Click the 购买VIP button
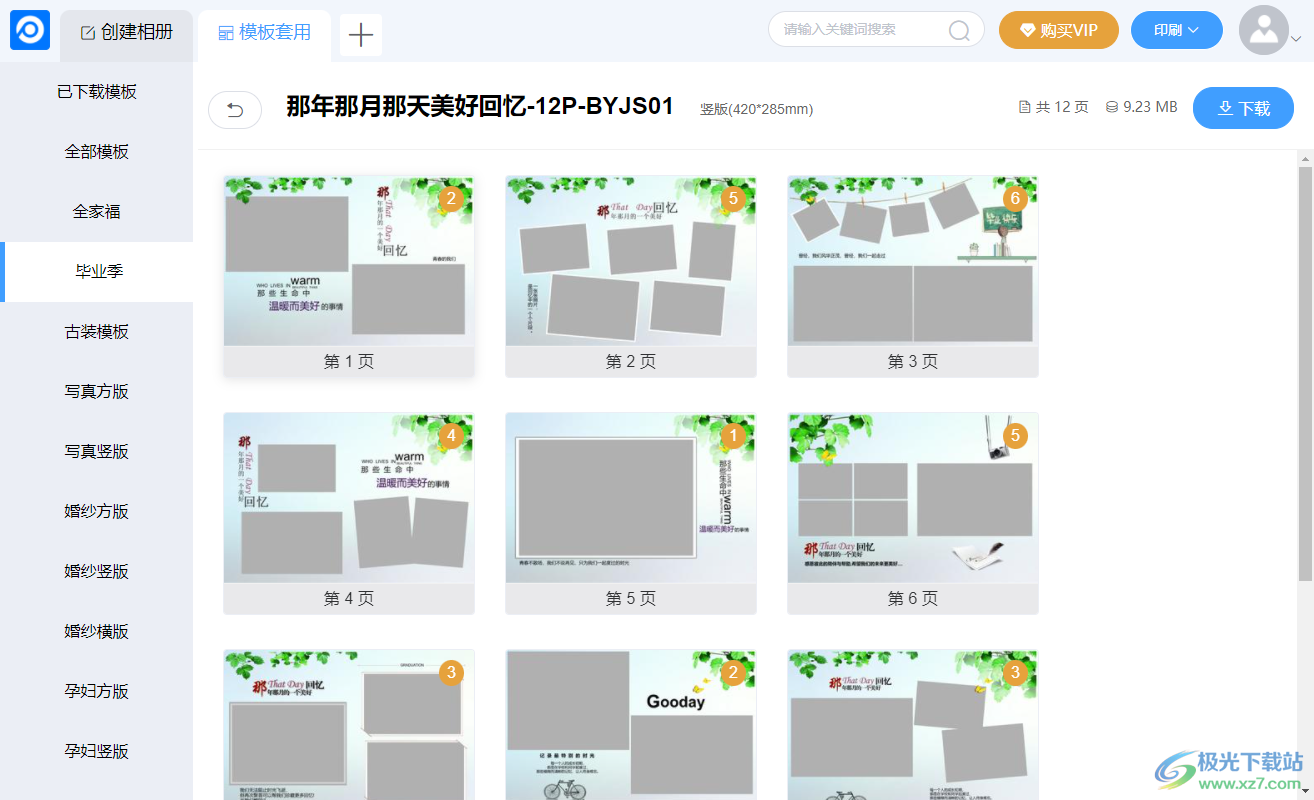Viewport: 1314px width, 800px height. [x=1059, y=30]
